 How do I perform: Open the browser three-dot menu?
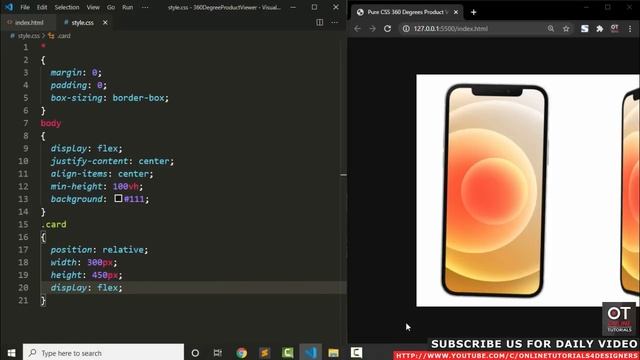[630, 29]
